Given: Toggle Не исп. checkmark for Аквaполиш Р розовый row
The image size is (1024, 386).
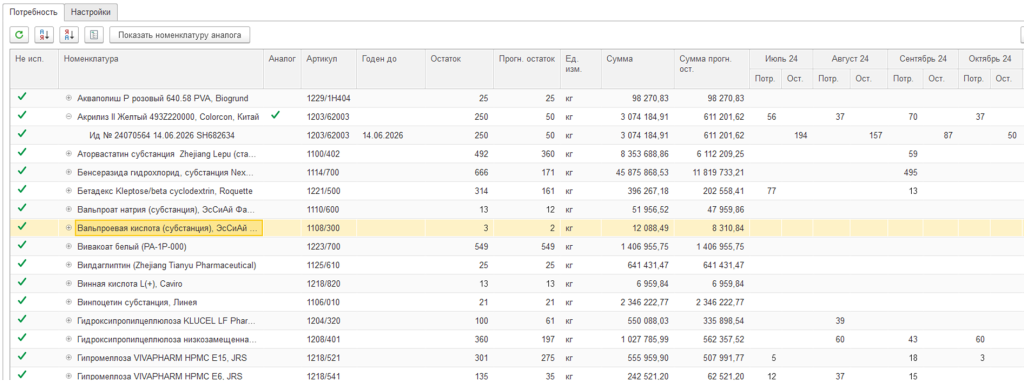Looking at the screenshot, I should click(x=22, y=97).
